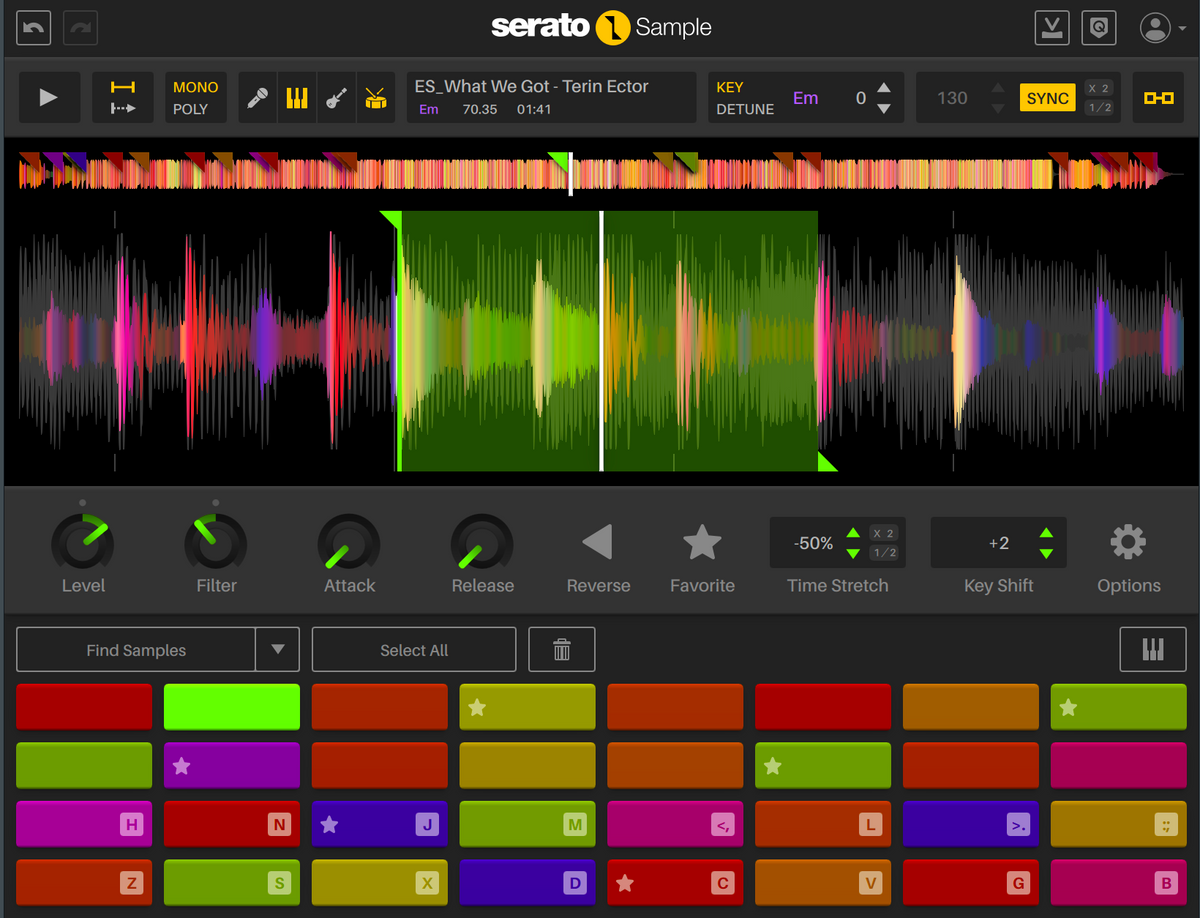1200x918 pixels.
Task: Open the Find Samples dropdown arrow
Action: pyautogui.click(x=277, y=649)
